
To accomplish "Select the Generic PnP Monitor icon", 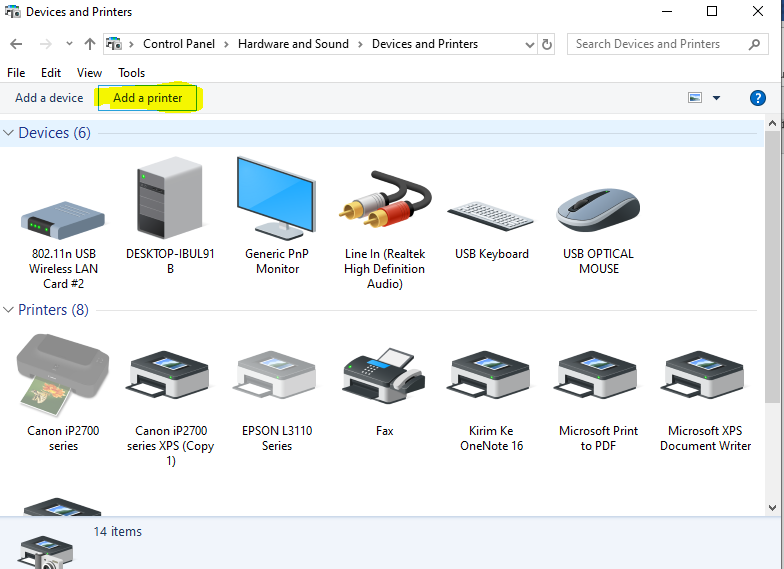I will click(276, 198).
